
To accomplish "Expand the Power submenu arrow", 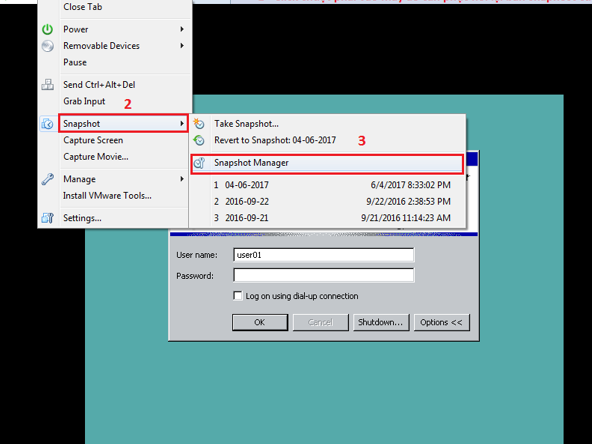I will pyautogui.click(x=182, y=29).
